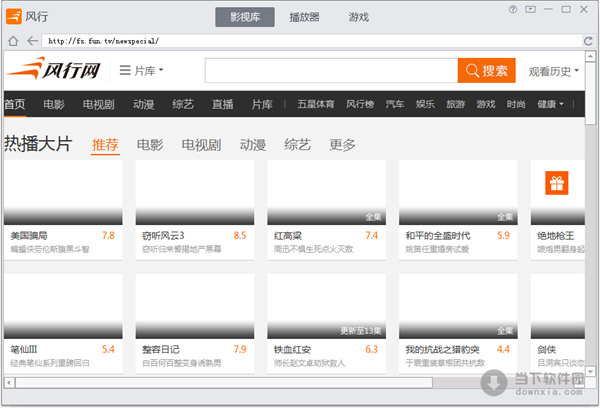Image resolution: width=600 pixels, height=408 pixels.
Task: Expand the 片库 dropdown next to logo
Action: pos(141,71)
